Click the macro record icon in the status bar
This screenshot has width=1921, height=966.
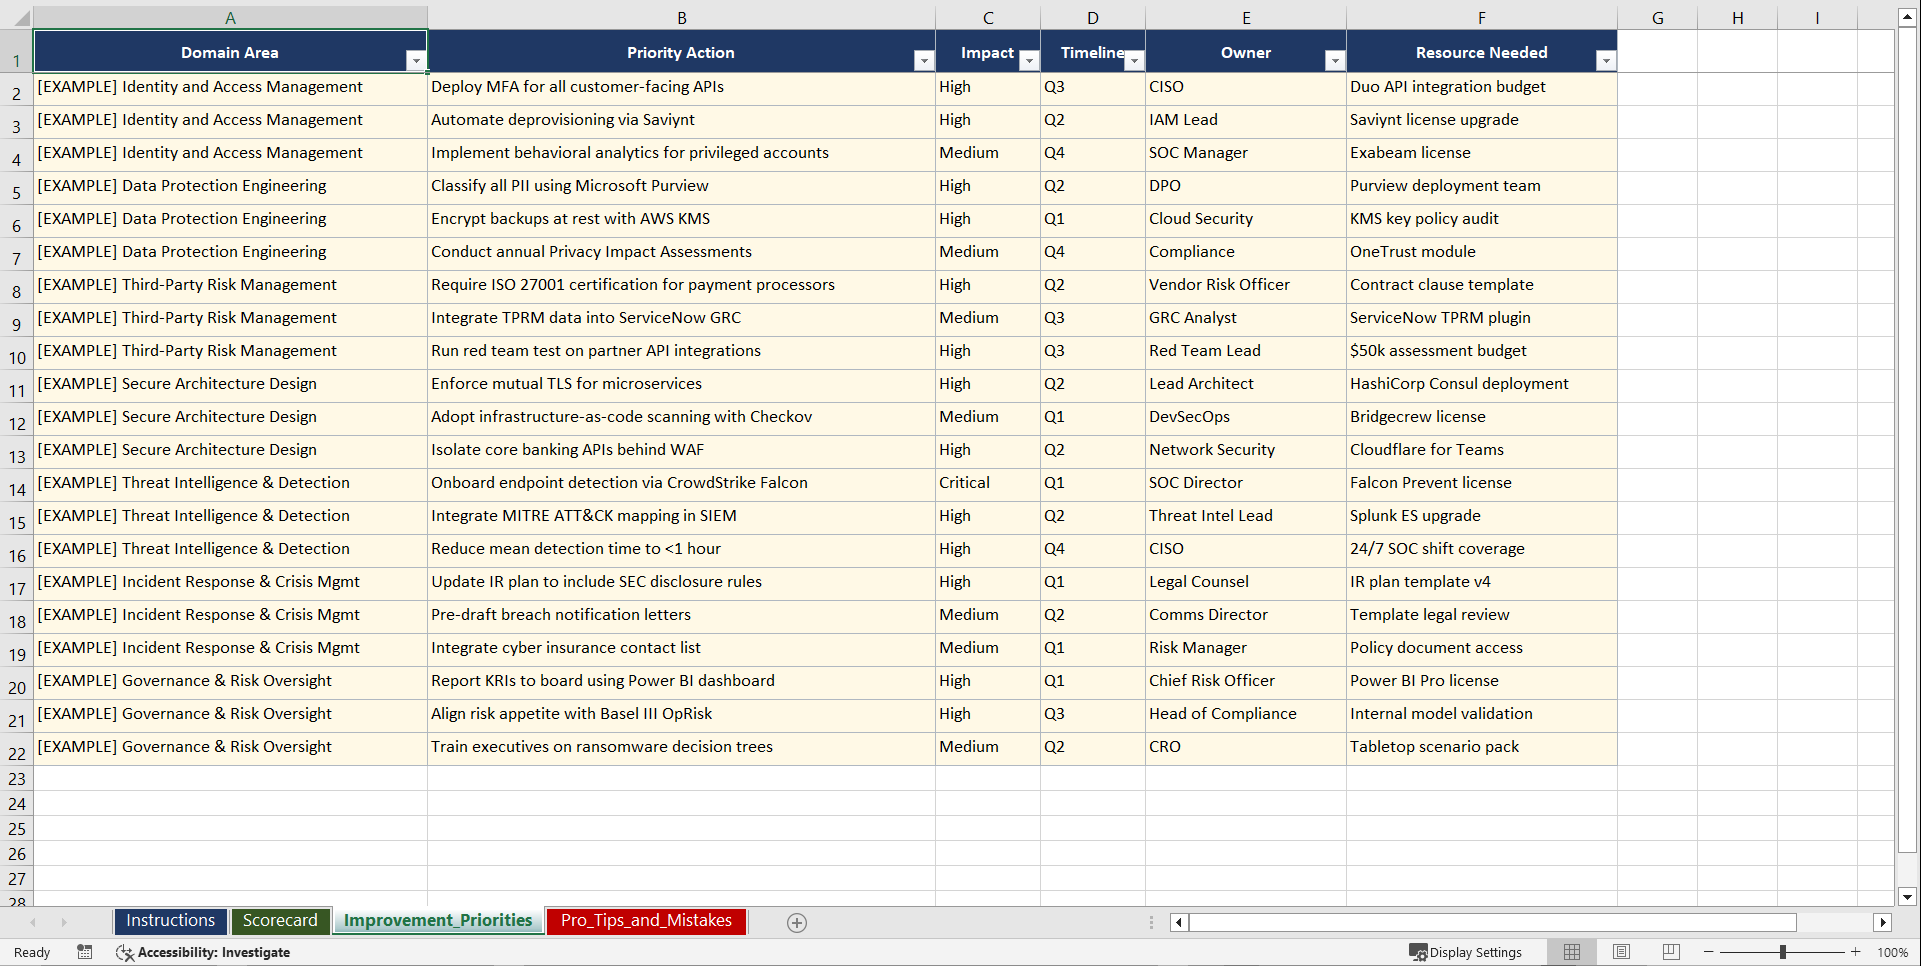point(85,952)
